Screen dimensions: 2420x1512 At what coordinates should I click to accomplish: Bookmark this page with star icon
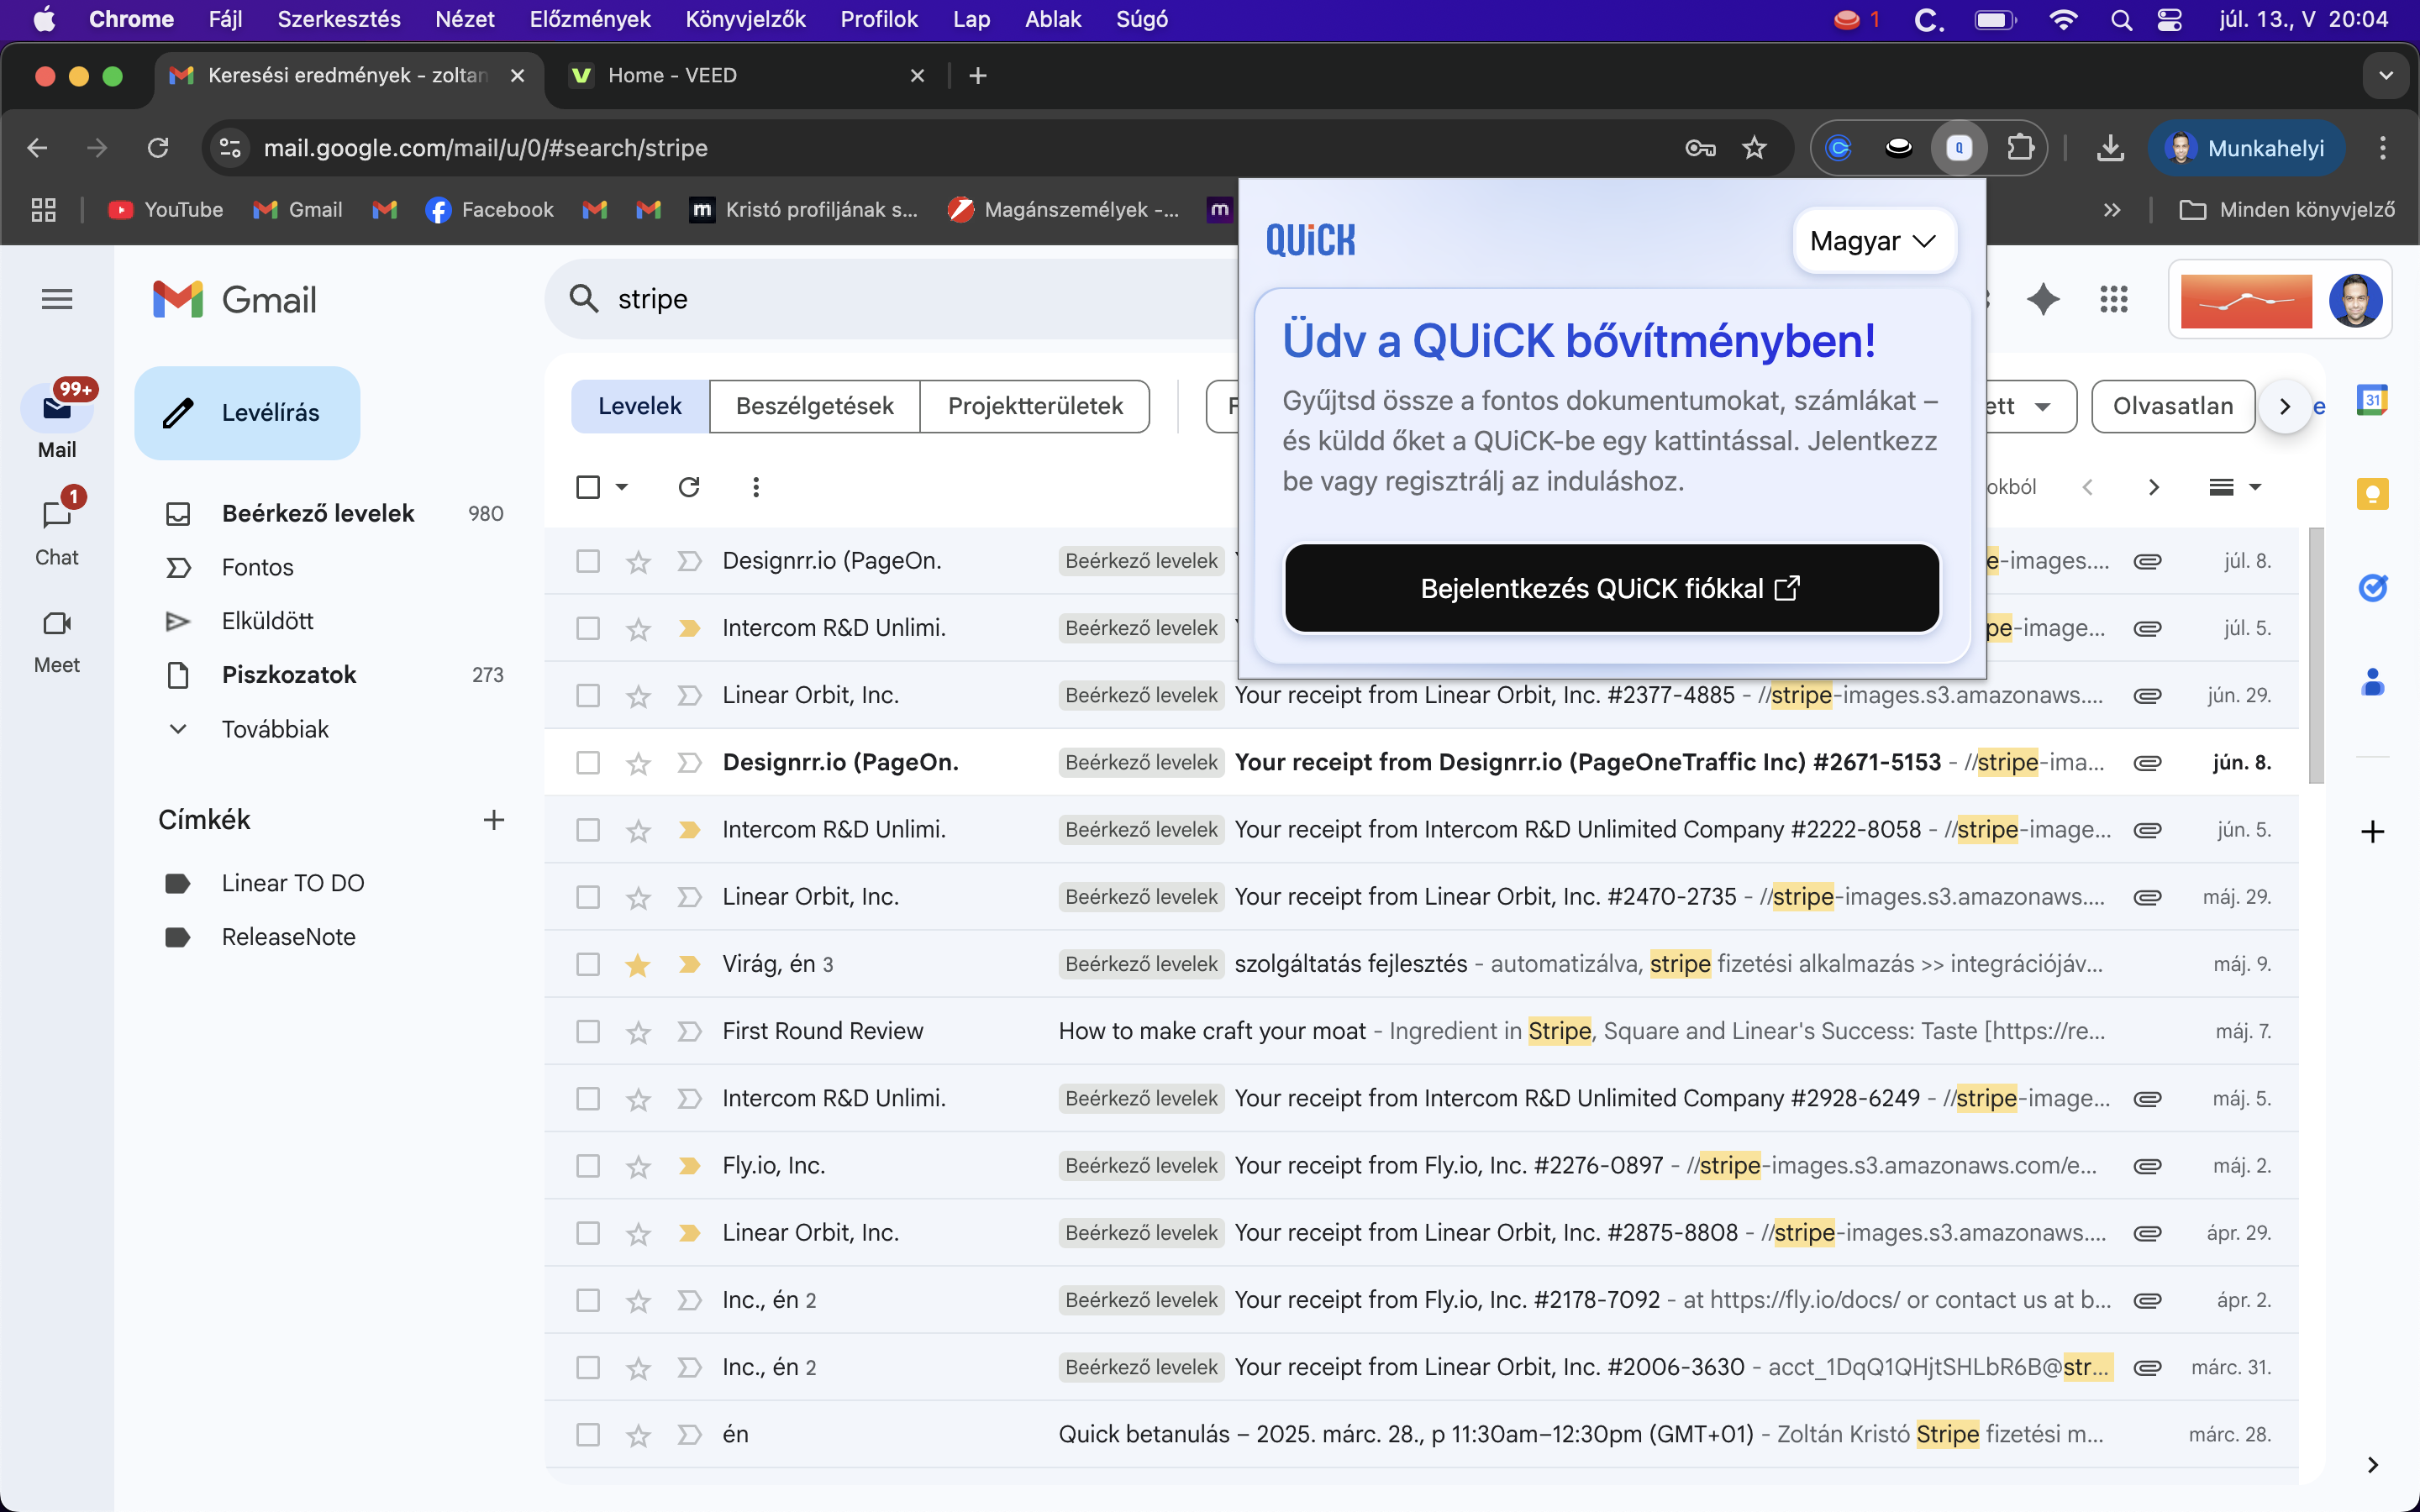pos(1754,148)
